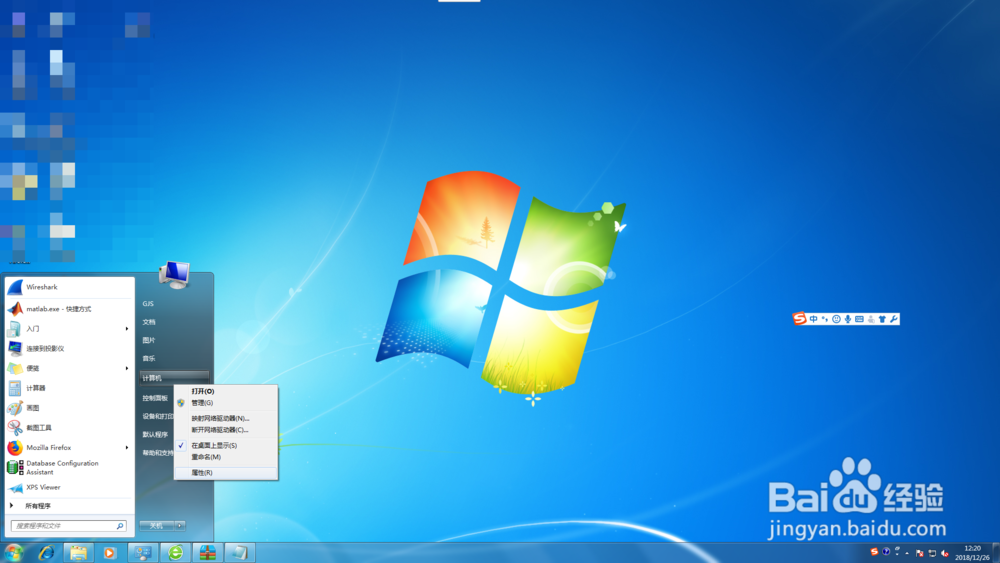Screen dimensions: 1000x563
Task: Click 属性(R) in the context menu
Action: click(x=226, y=472)
